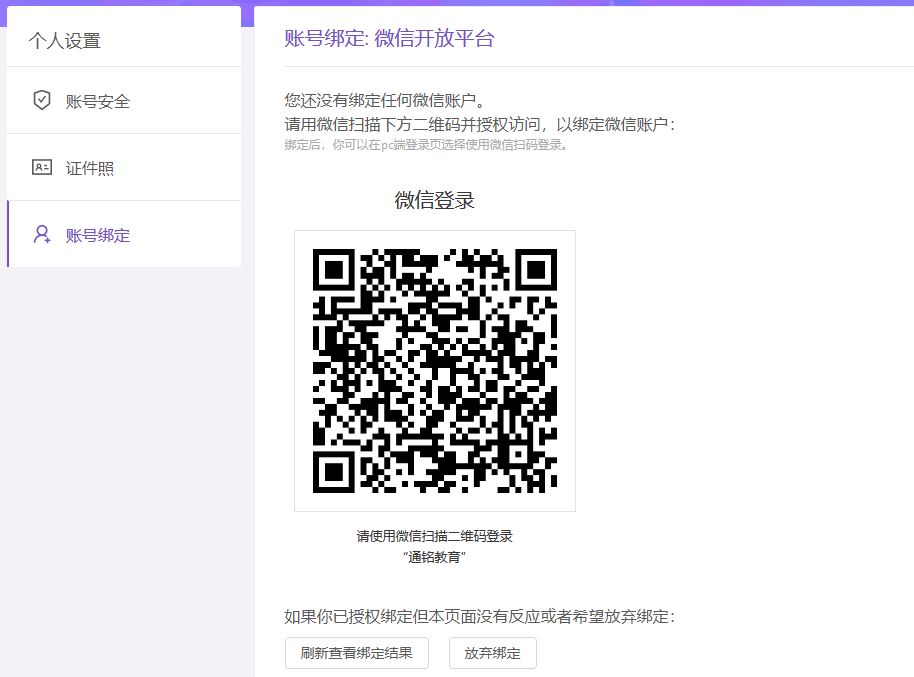Click the QR code's bottom-left finder square

click(x=334, y=471)
